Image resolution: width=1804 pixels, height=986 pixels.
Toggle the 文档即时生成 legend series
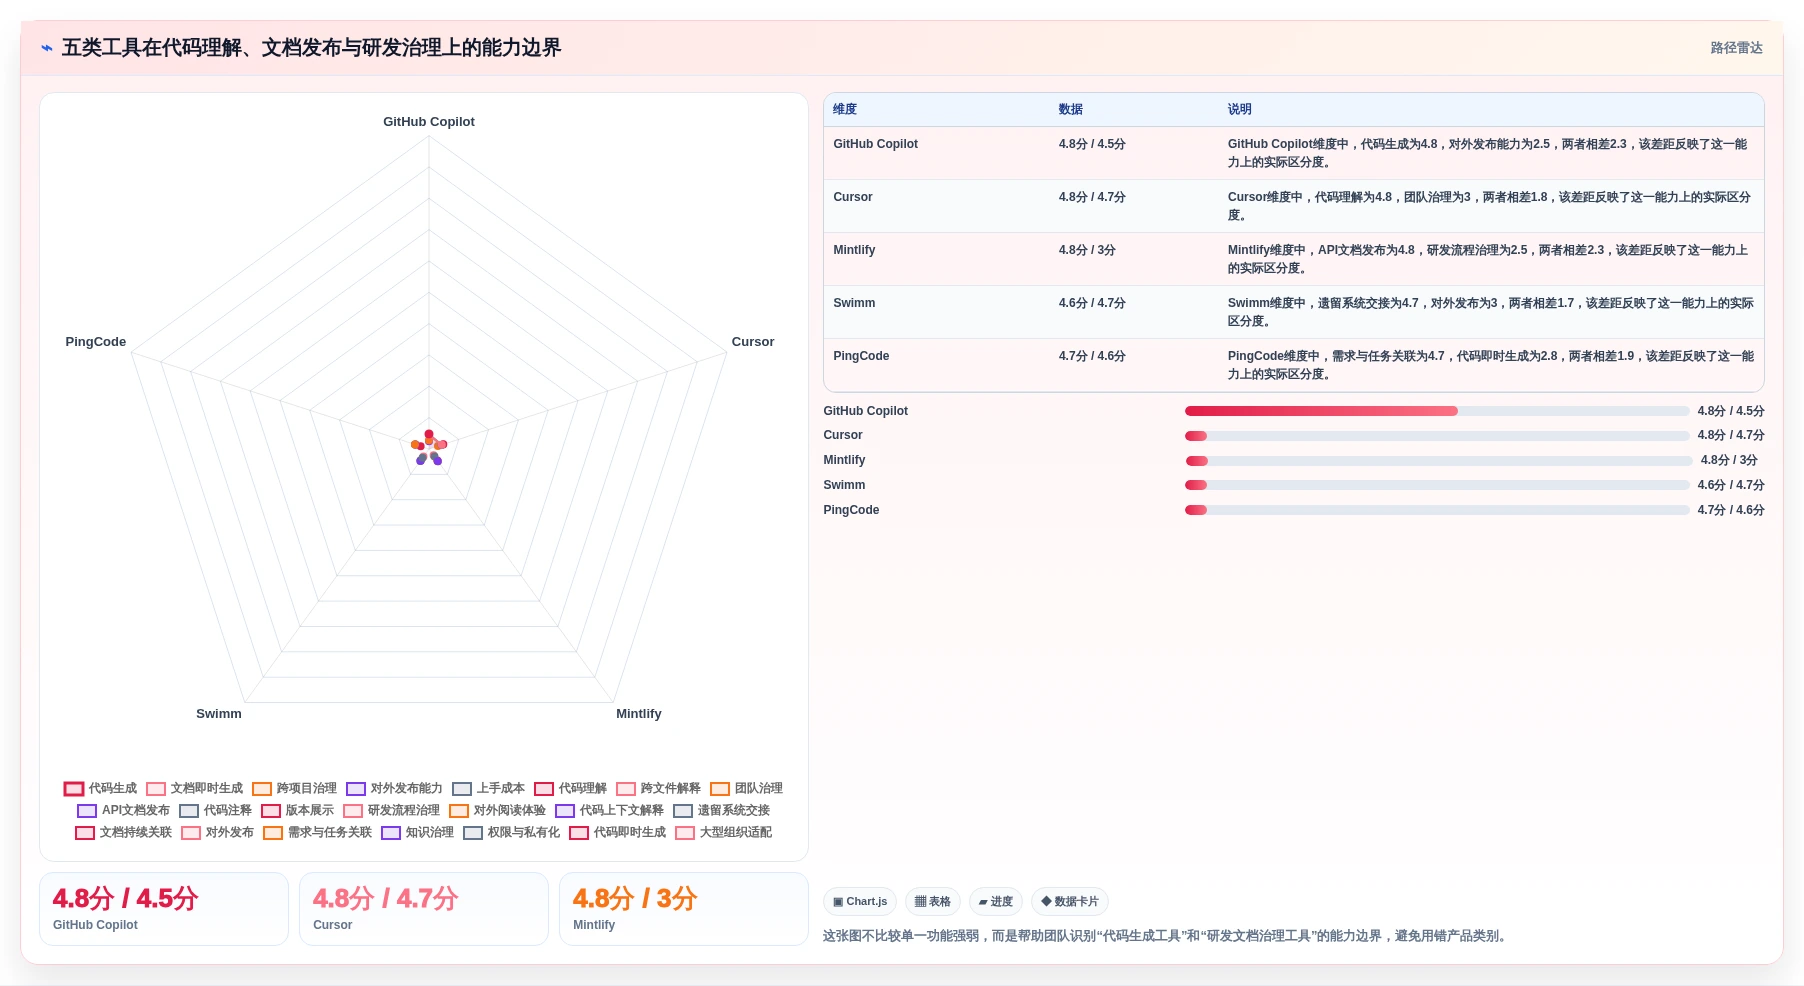(194, 788)
